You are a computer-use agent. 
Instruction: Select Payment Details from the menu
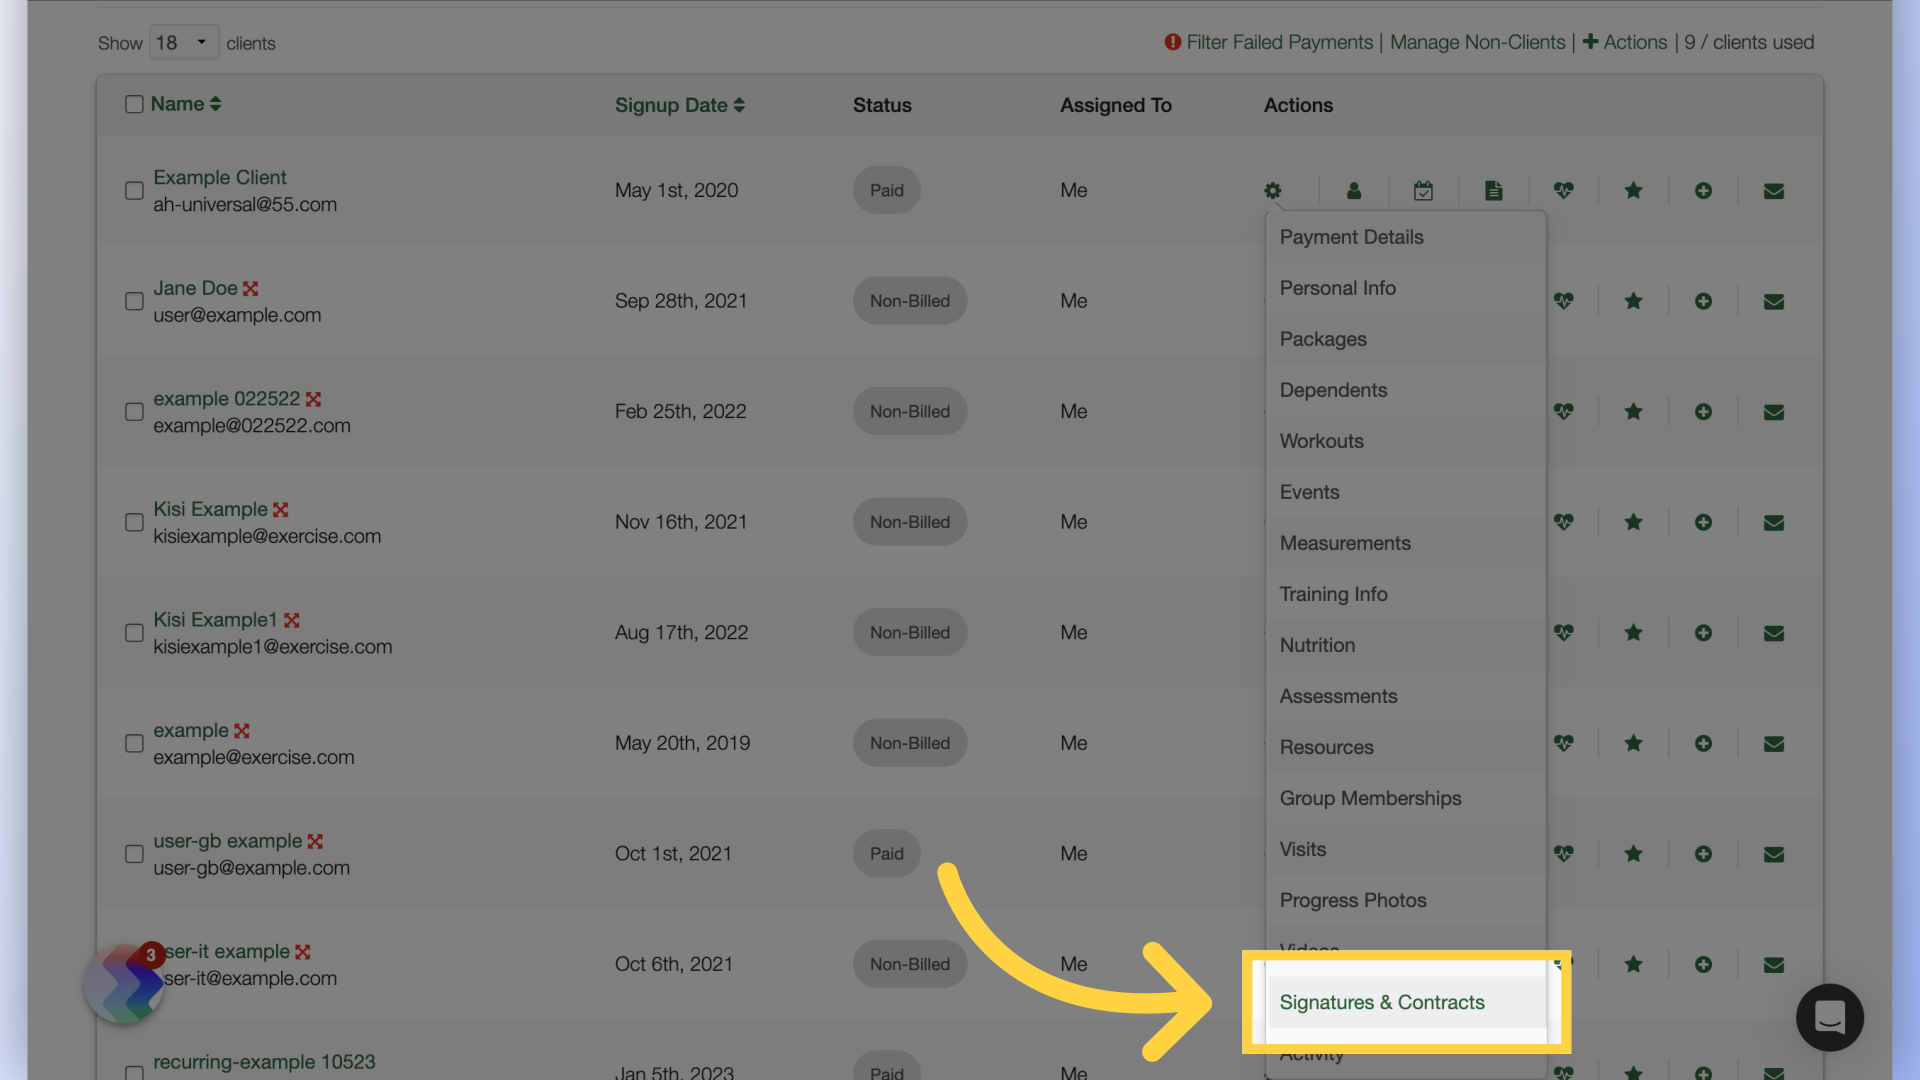(x=1405, y=237)
